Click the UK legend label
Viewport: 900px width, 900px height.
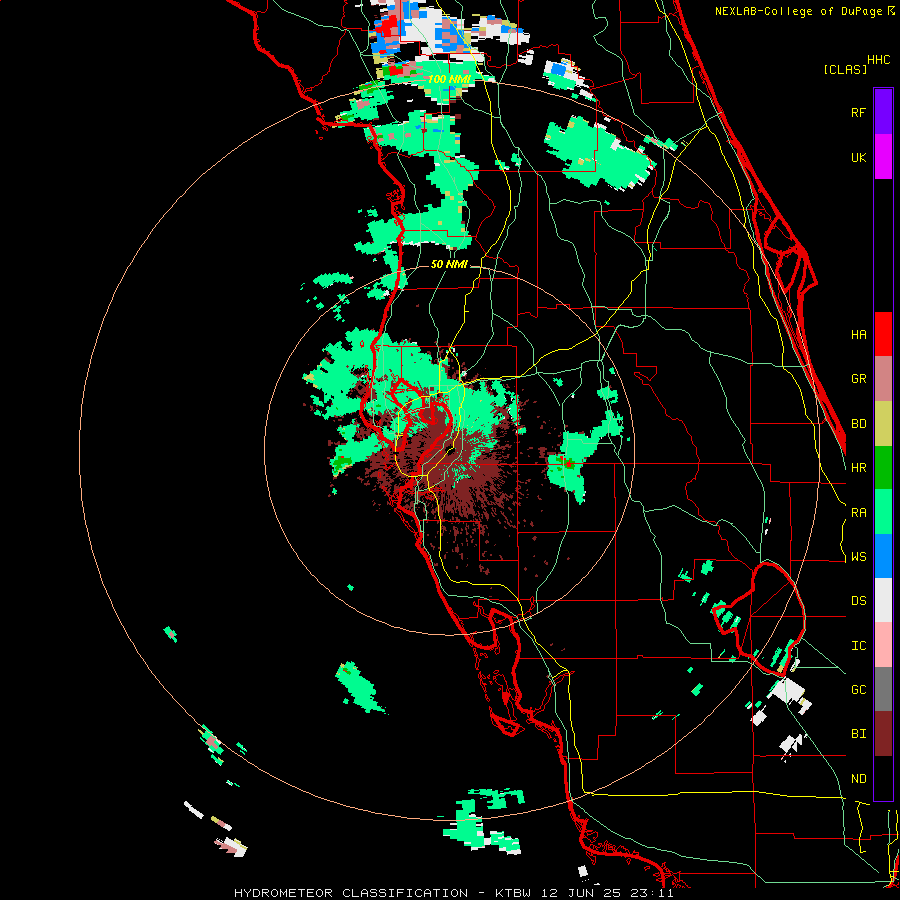(x=858, y=157)
